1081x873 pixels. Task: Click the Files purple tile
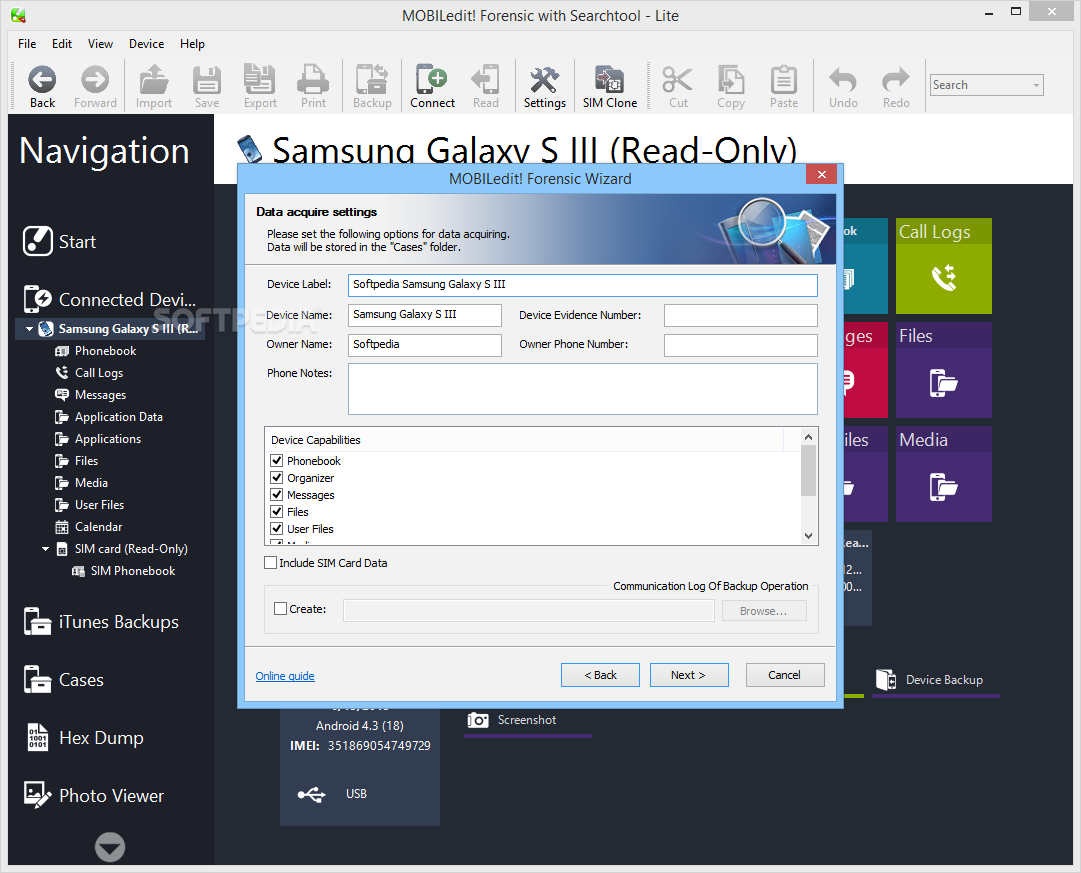944,370
